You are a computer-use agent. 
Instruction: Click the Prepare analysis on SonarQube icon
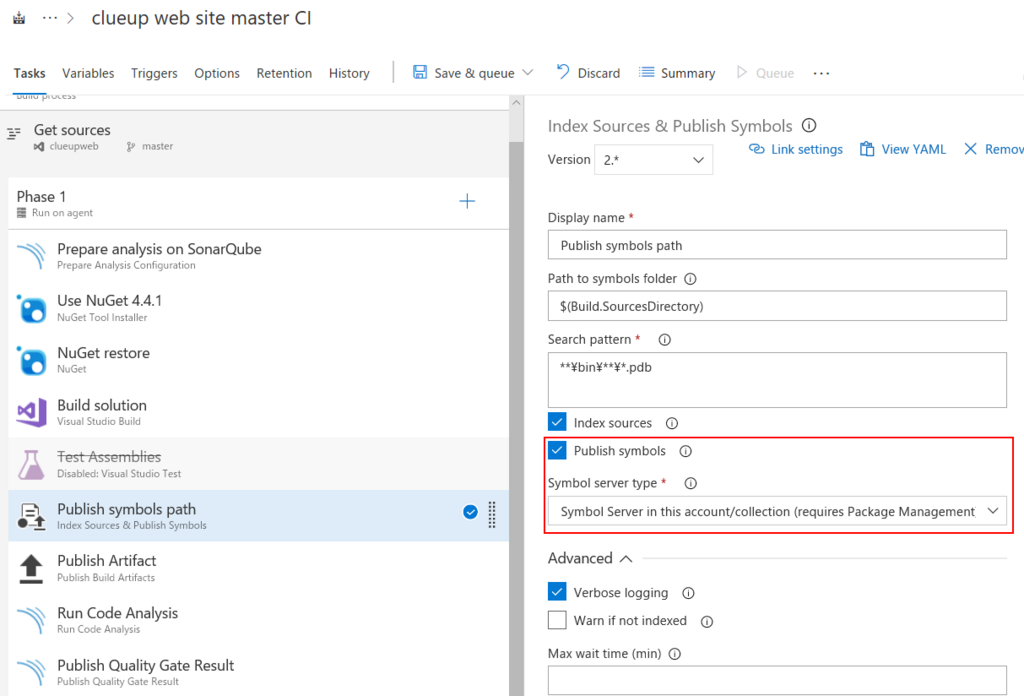tap(31, 256)
